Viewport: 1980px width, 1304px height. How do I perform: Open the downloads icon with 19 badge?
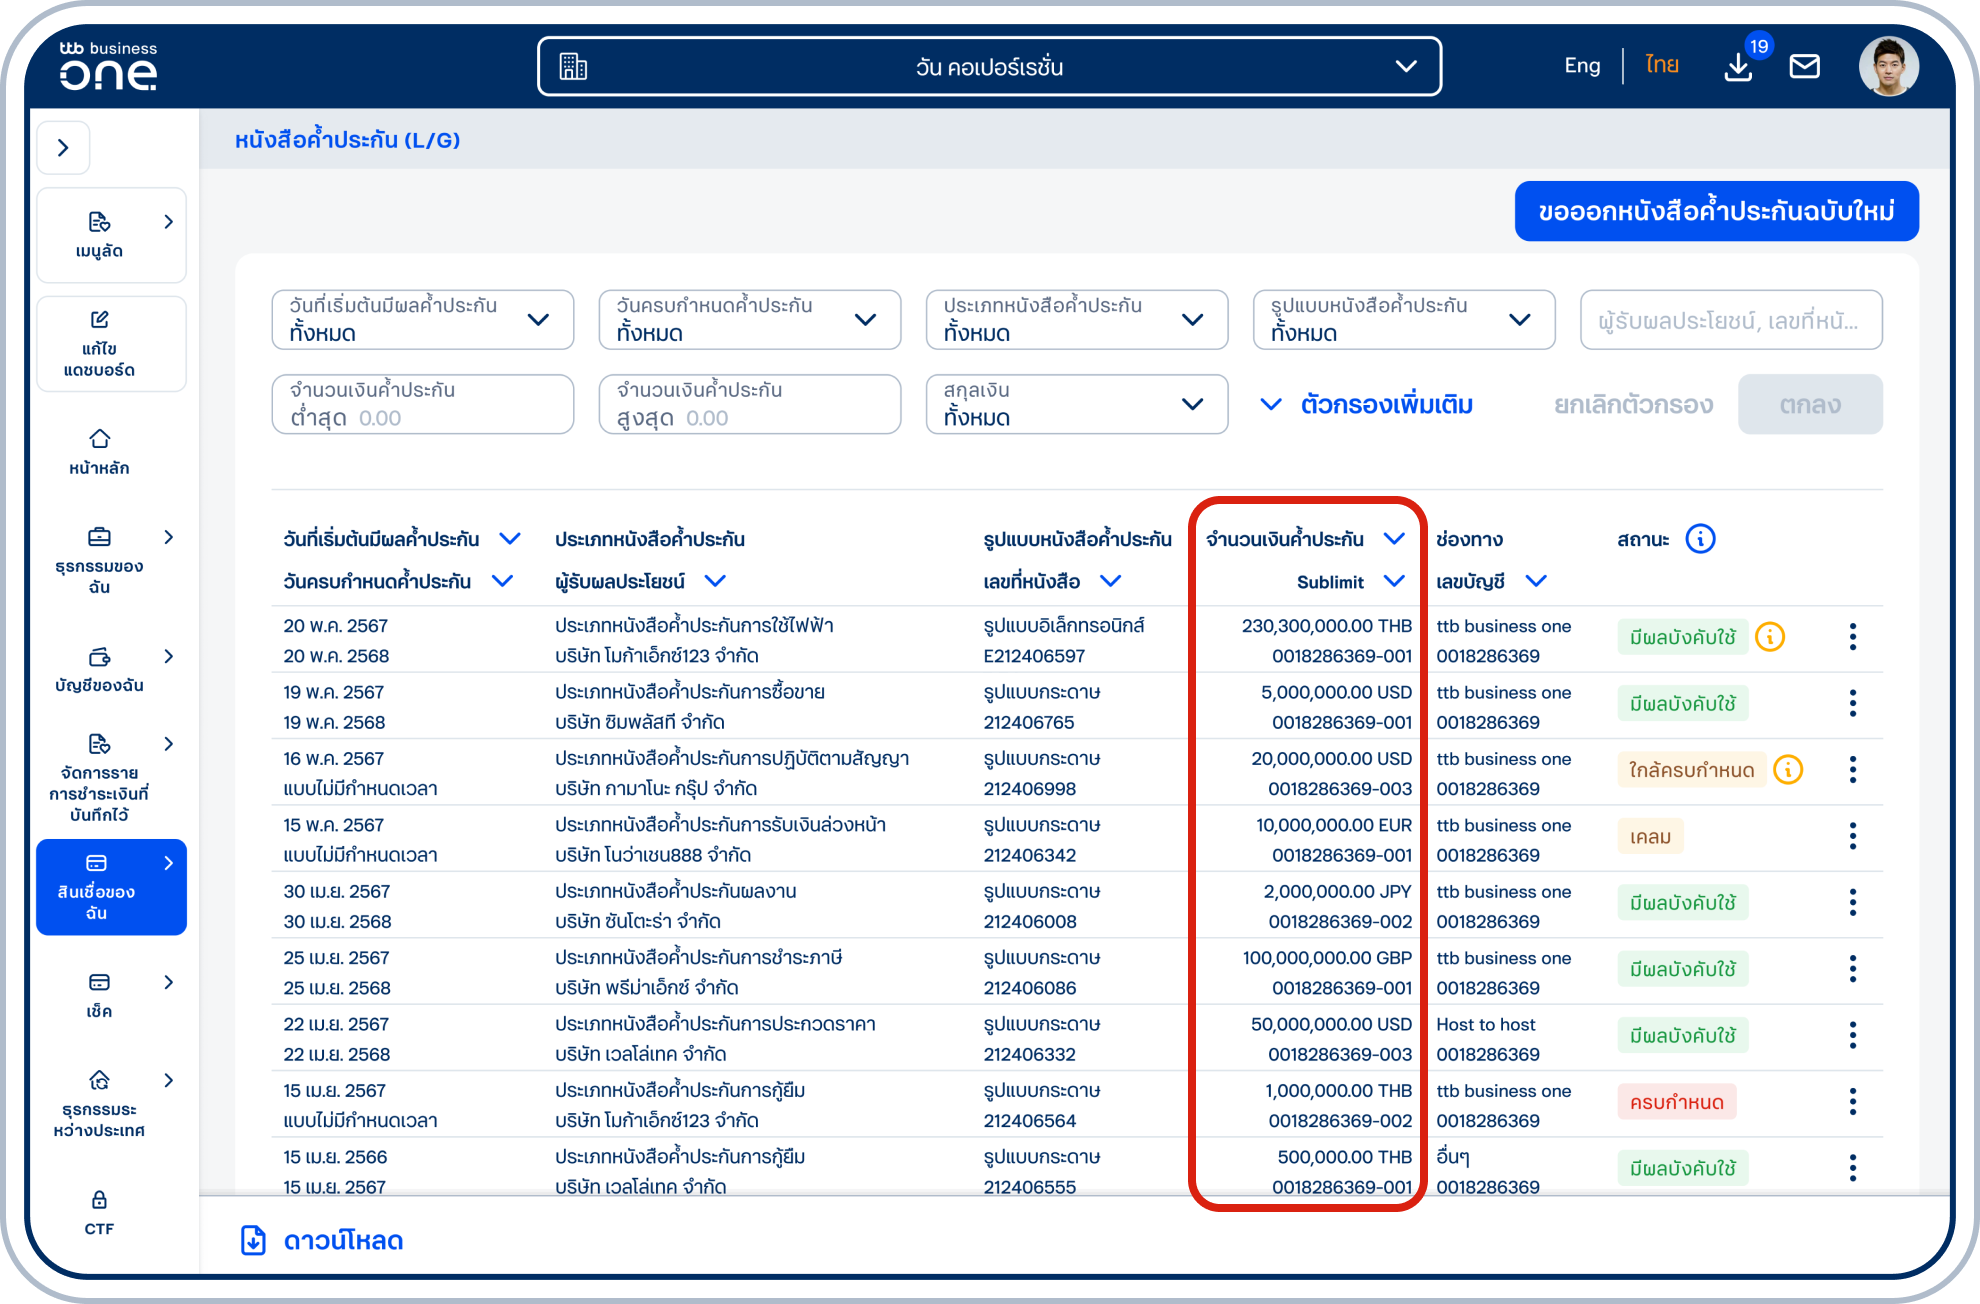click(x=1738, y=67)
